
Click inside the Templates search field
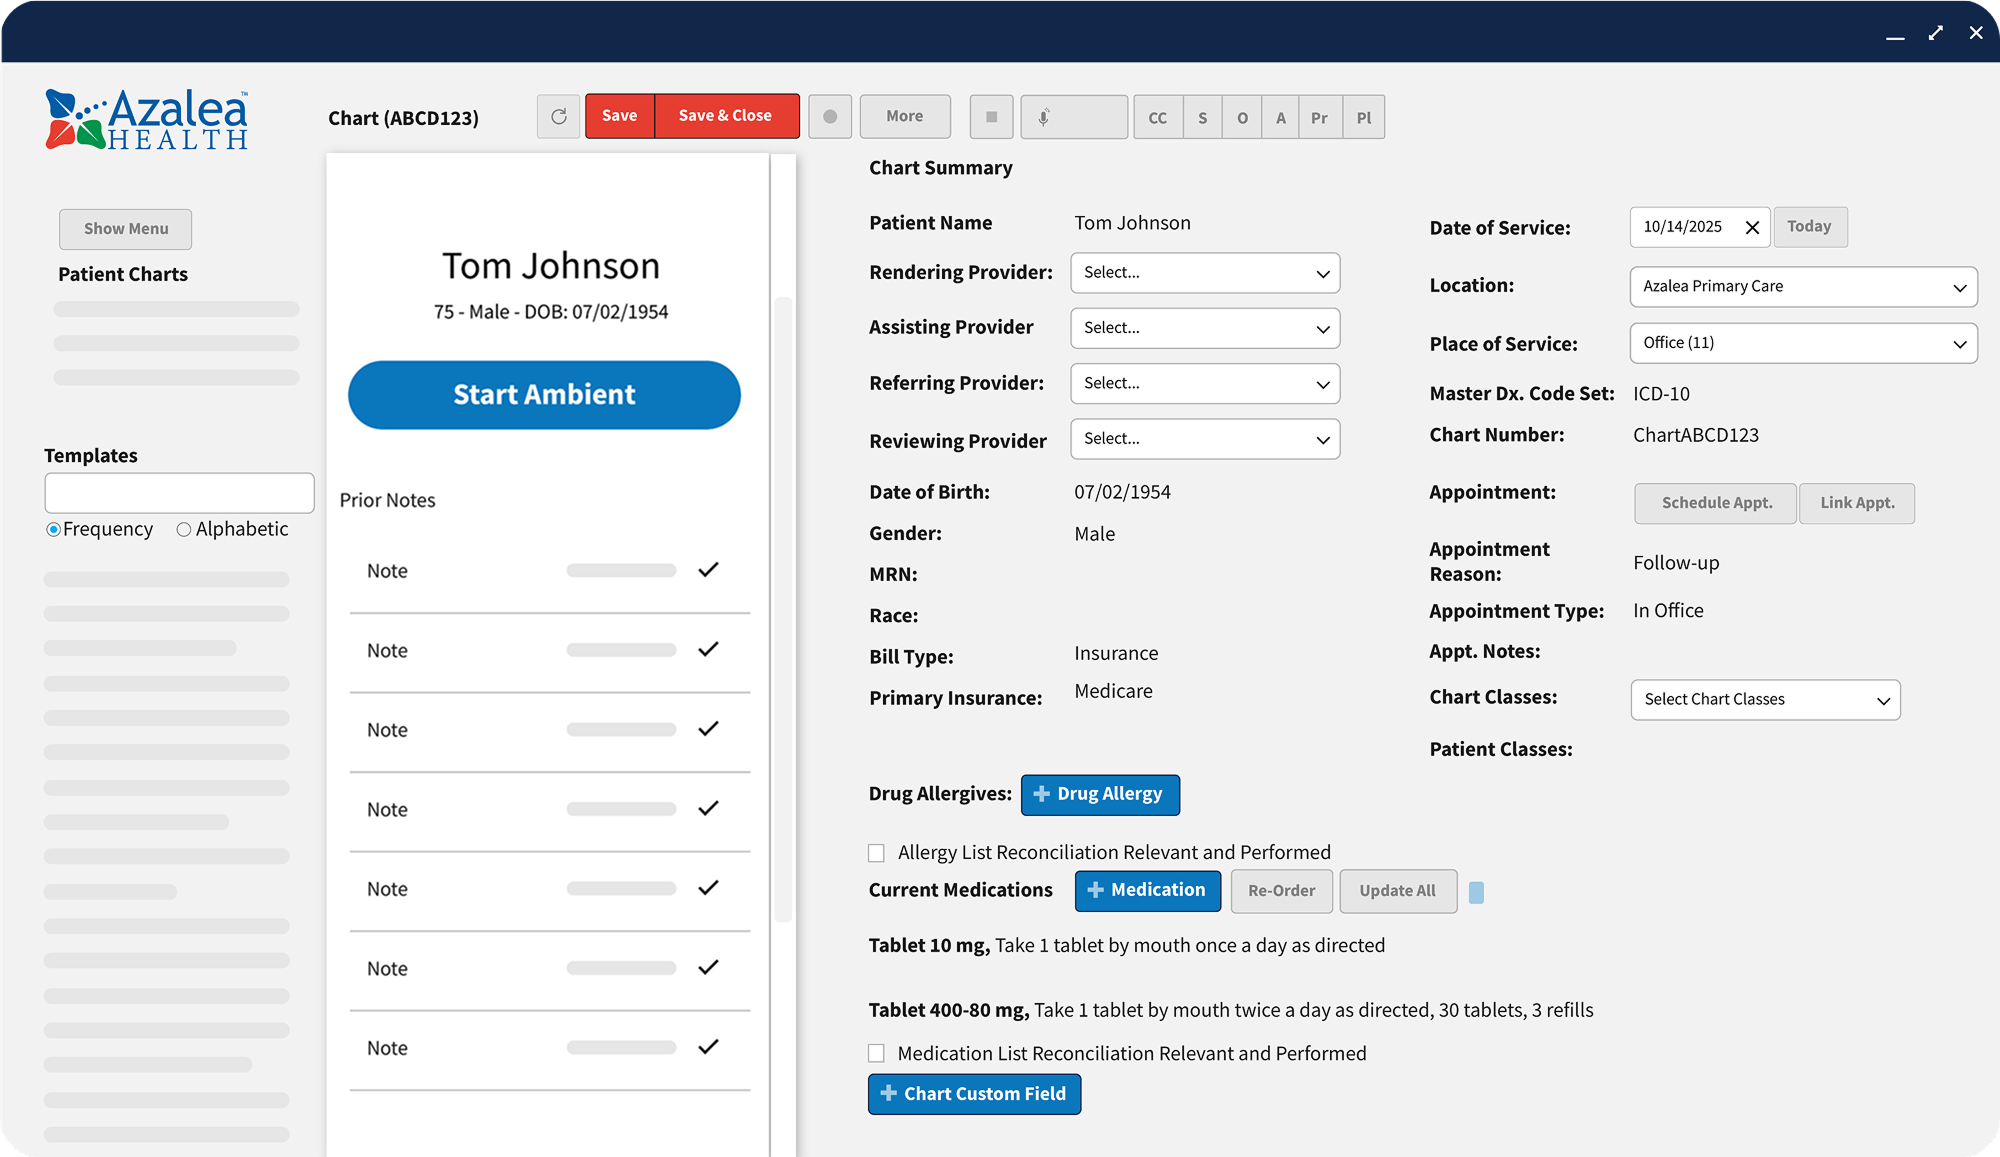pyautogui.click(x=179, y=492)
